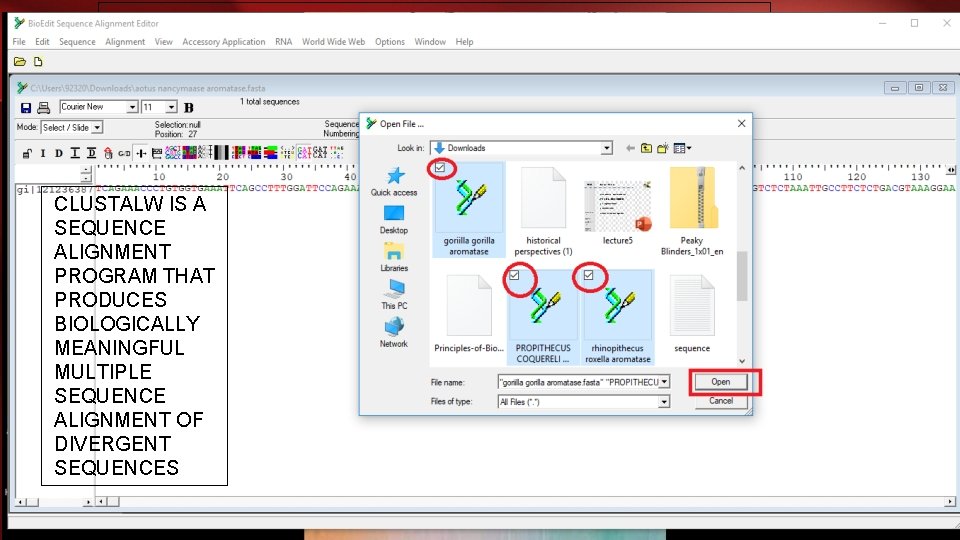Screen dimensions: 960x540
Task: Open the Mode Select / Slide dropdown
Action: click(x=97, y=127)
